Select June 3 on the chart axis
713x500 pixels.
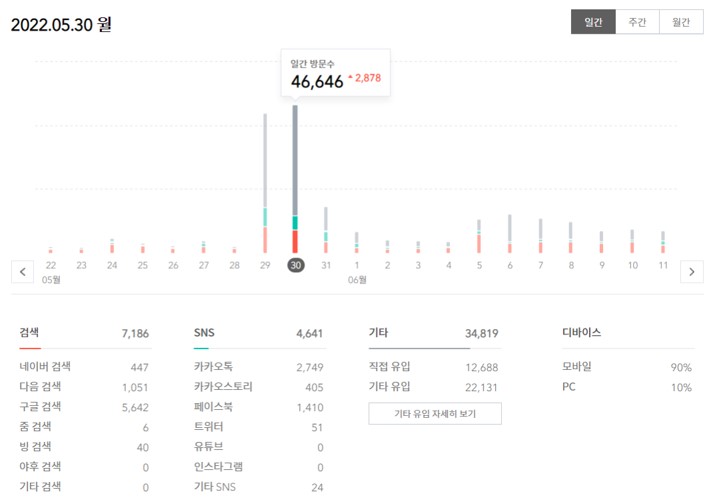pyautogui.click(x=418, y=265)
